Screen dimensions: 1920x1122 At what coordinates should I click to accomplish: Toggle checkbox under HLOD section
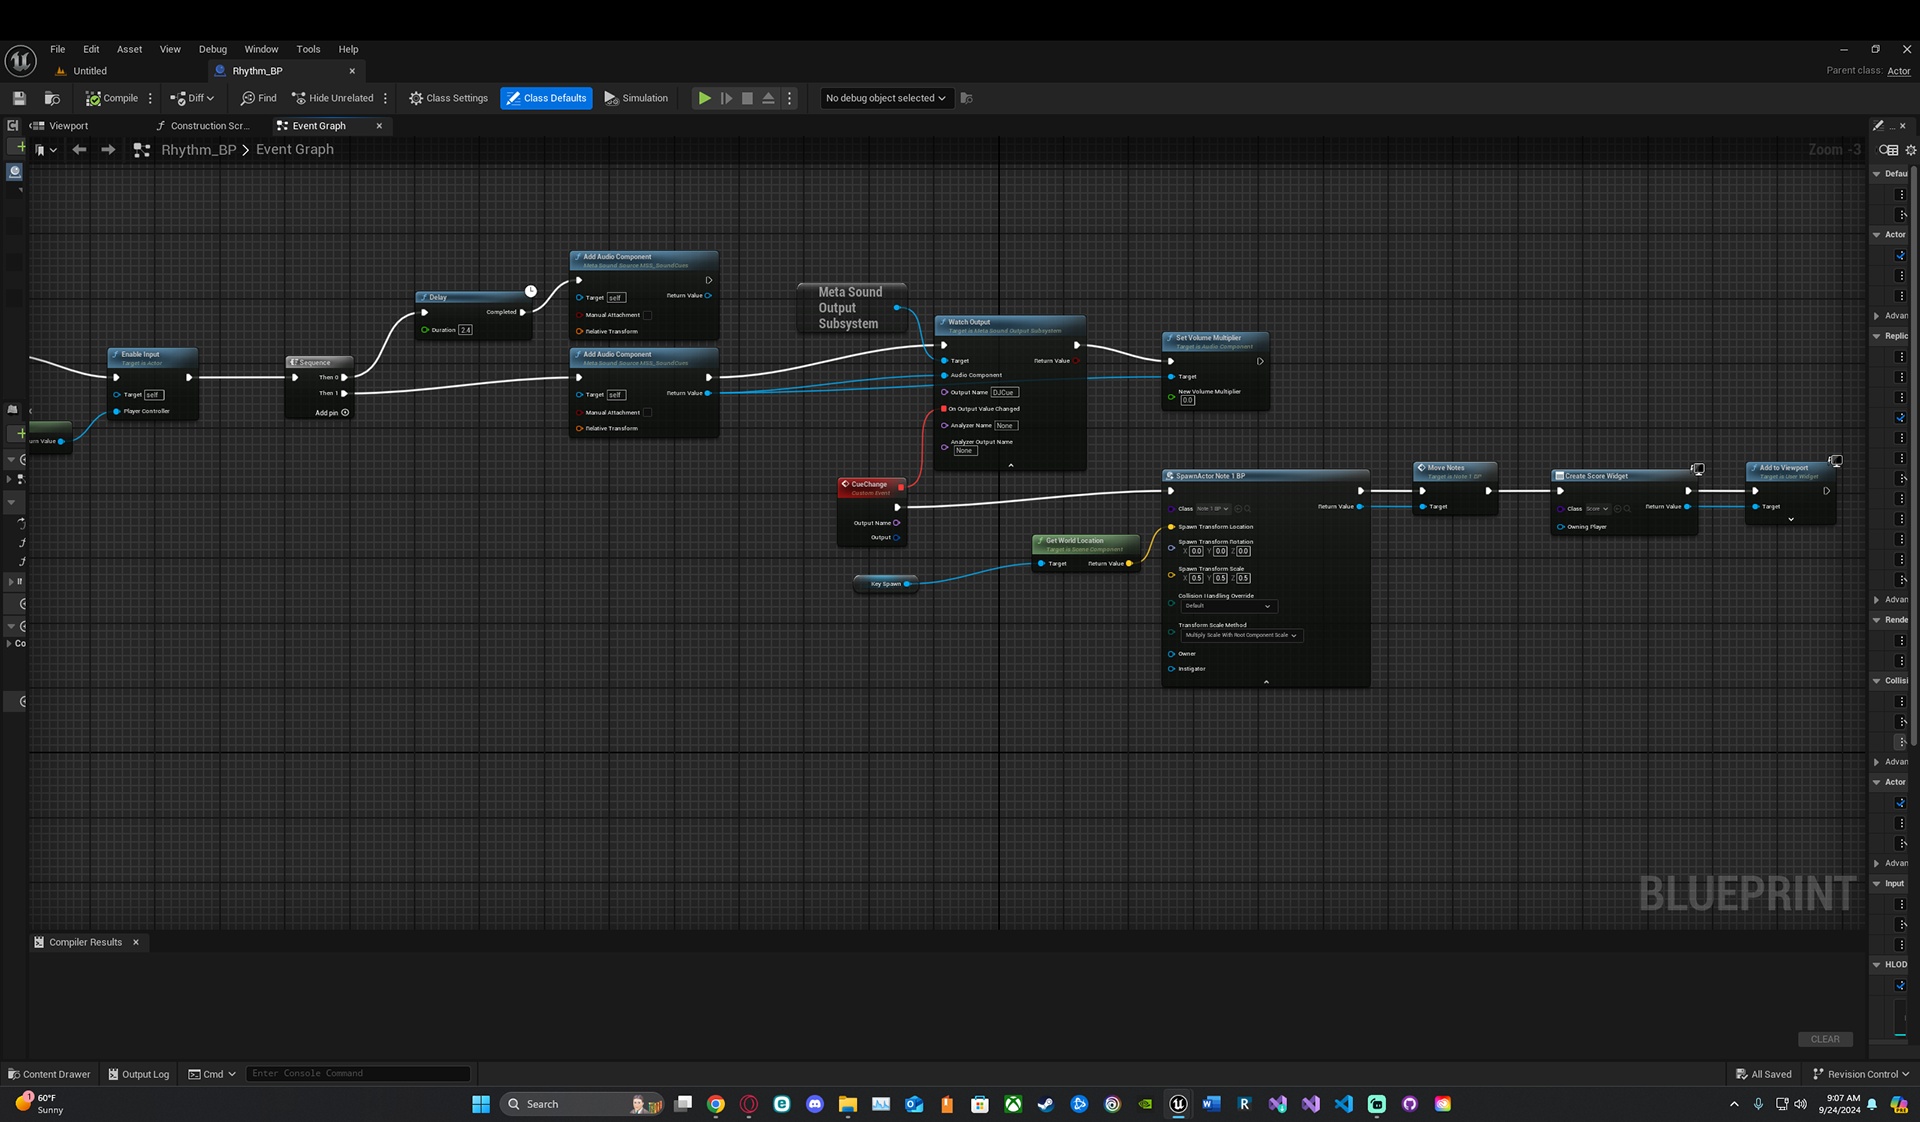(x=1901, y=986)
